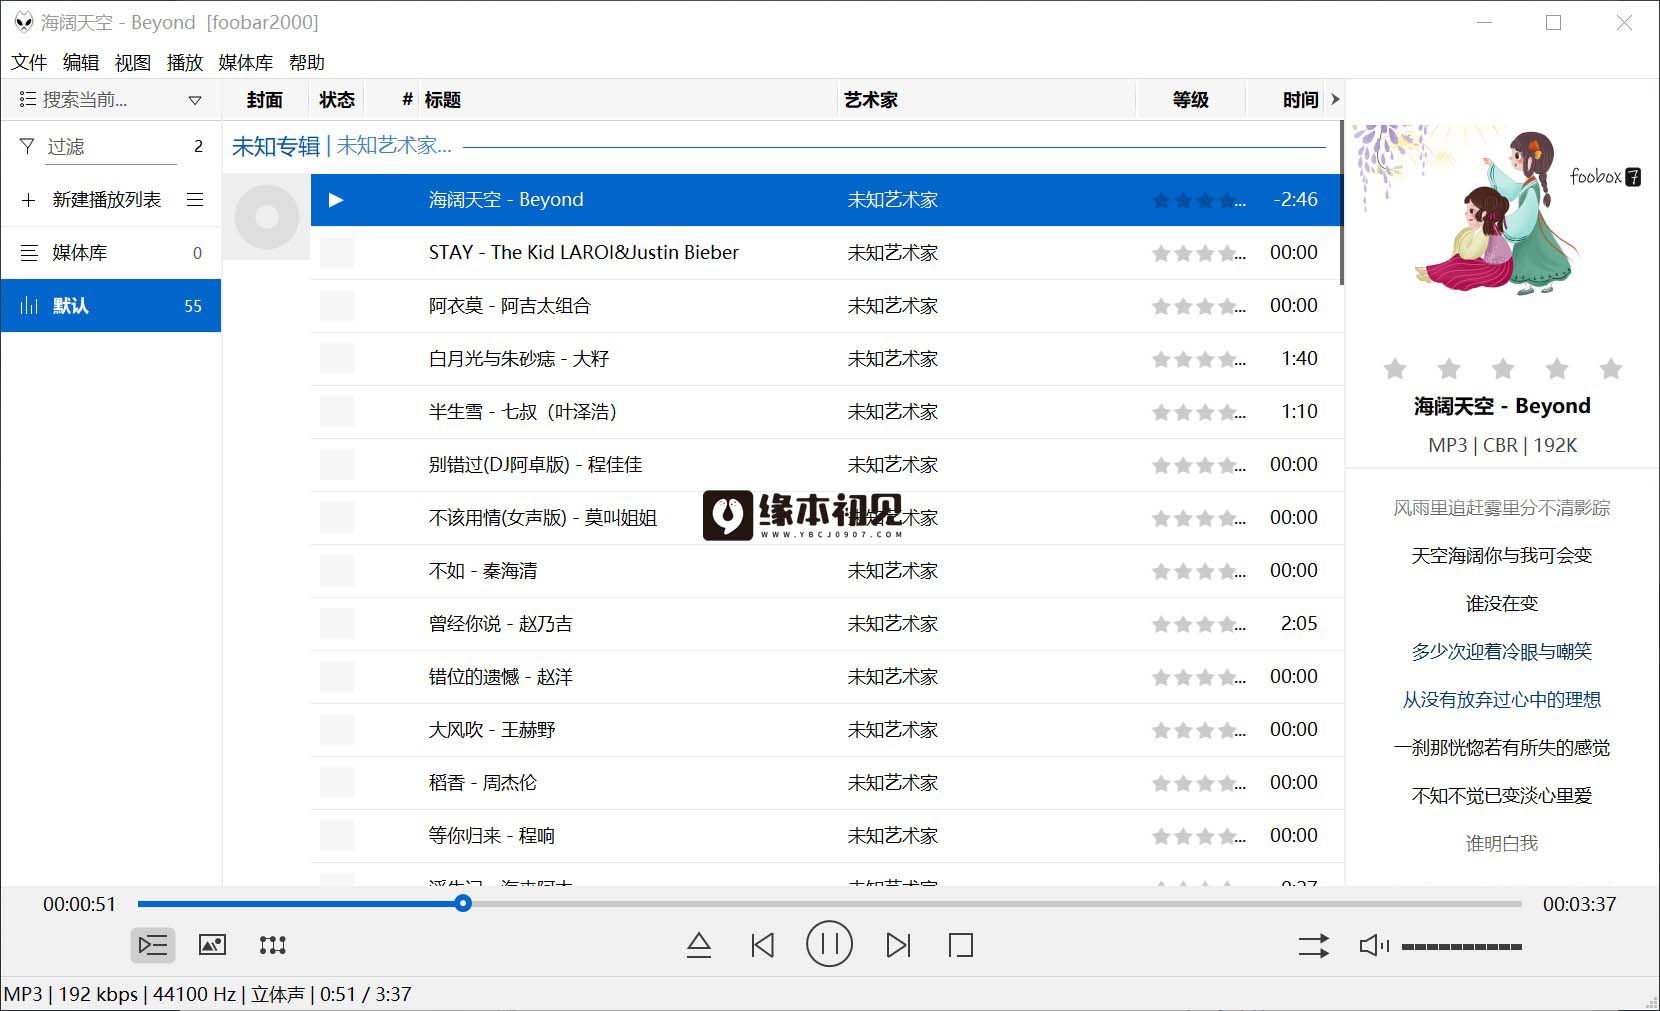1660x1011 pixels.
Task: Select track 等你归来 - 程响
Action: click(826, 836)
